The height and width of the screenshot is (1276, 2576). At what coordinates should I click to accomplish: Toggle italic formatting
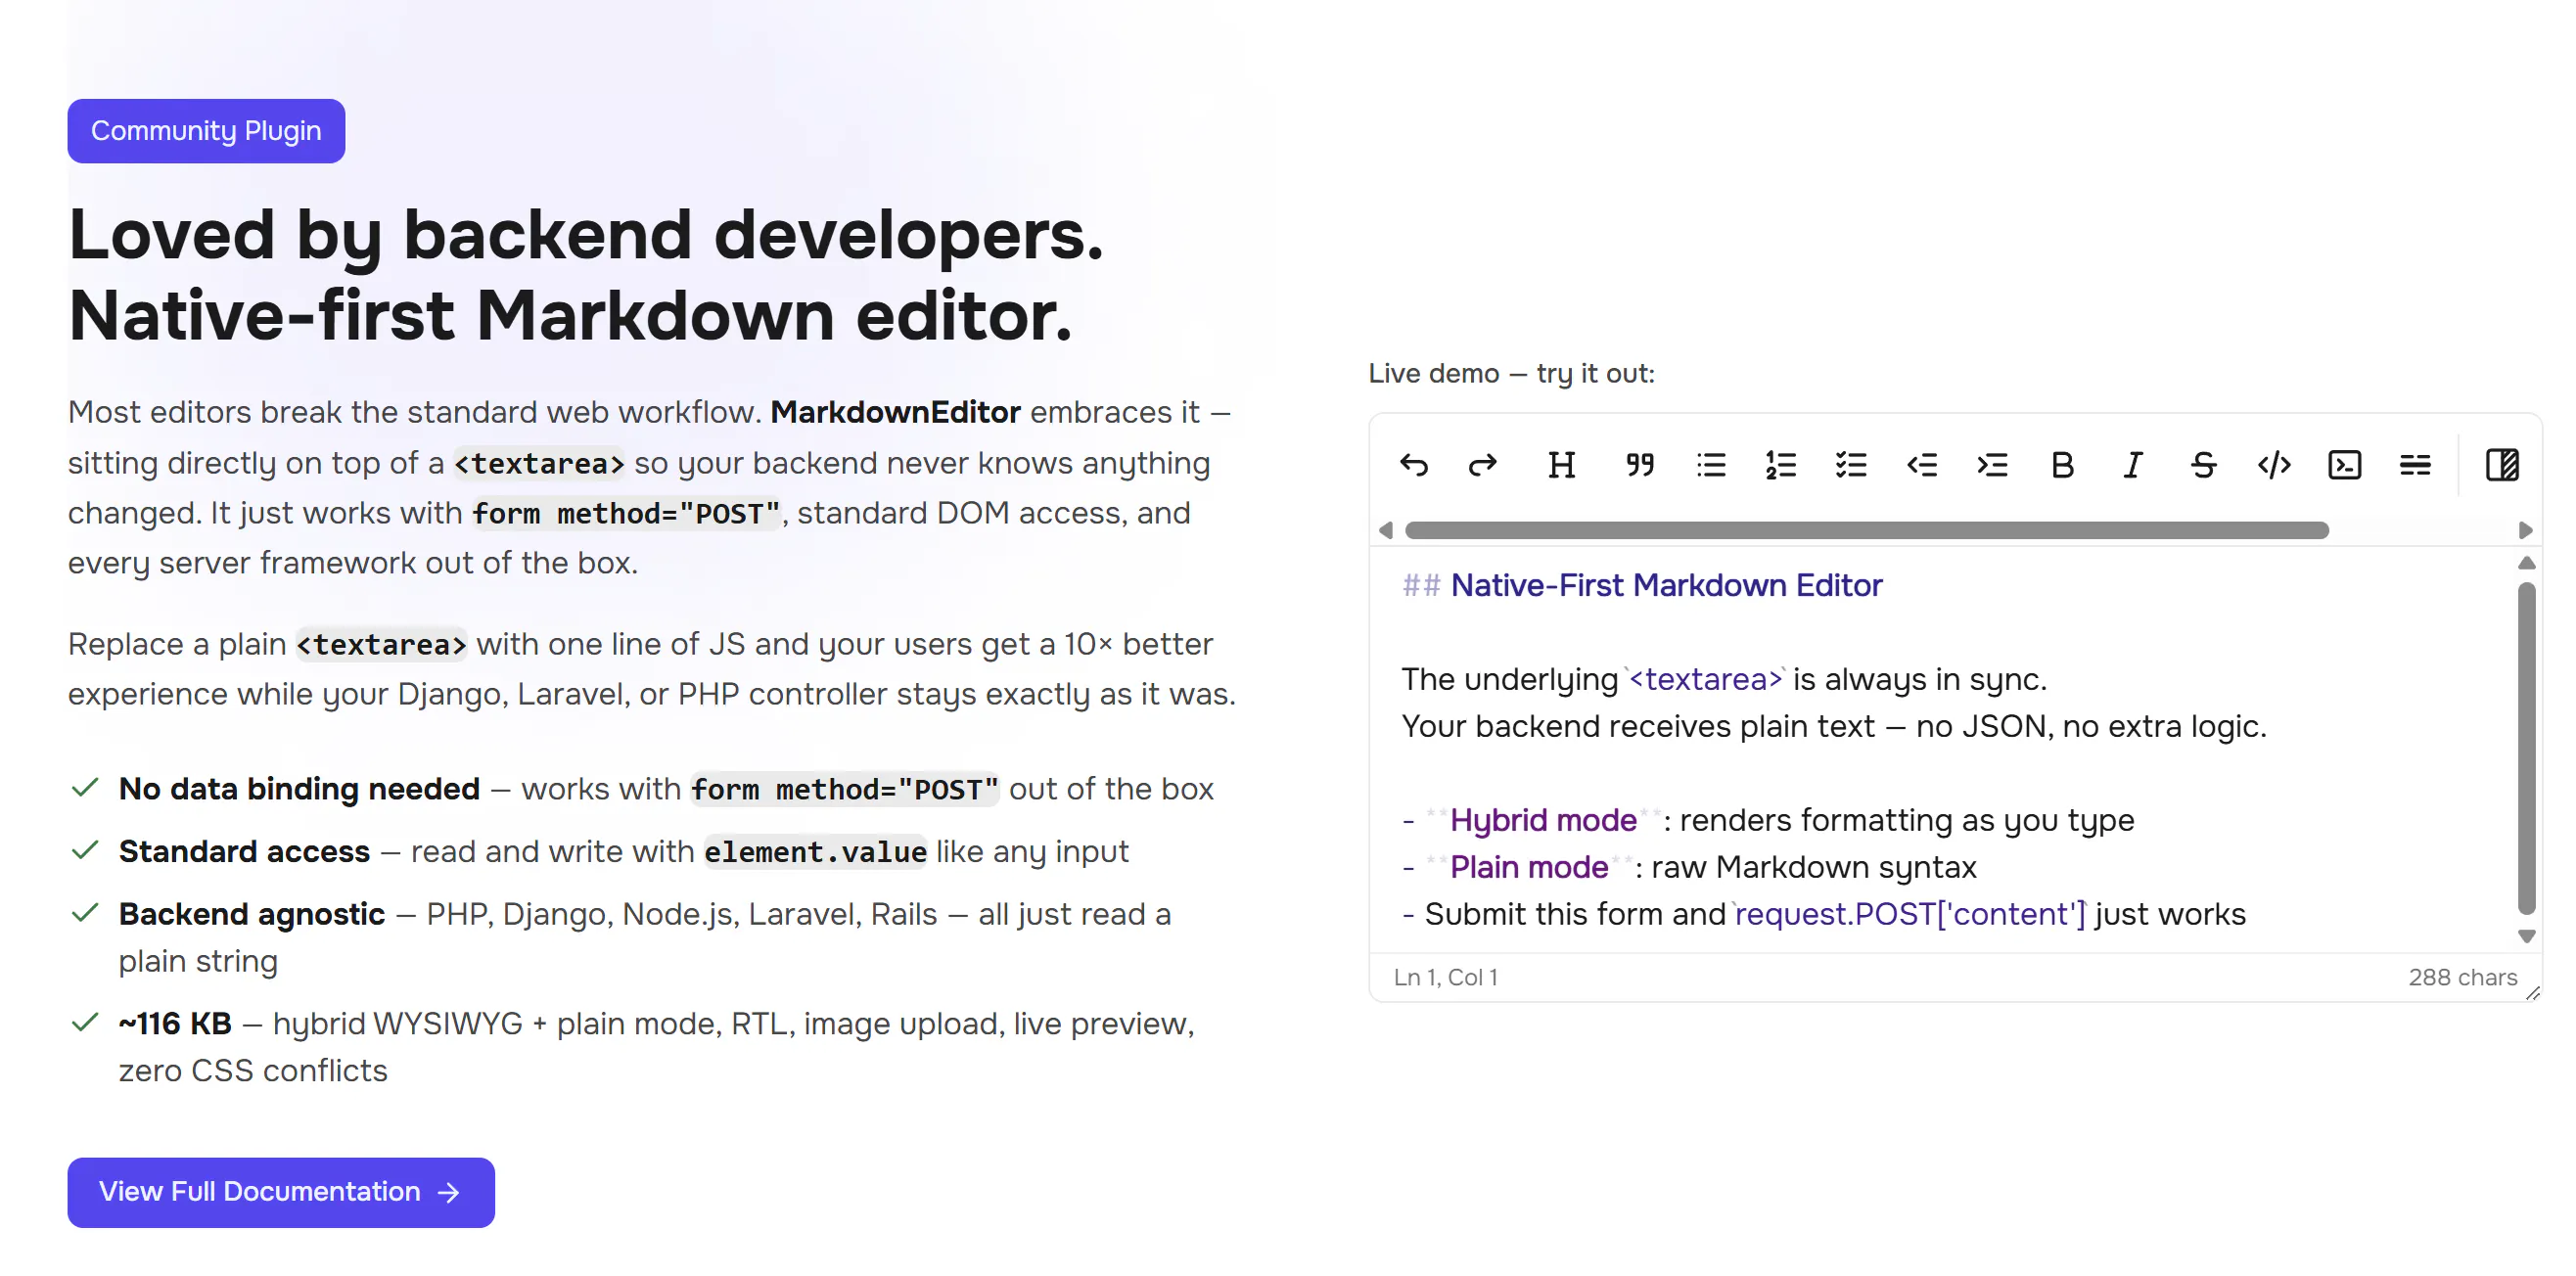[2132, 465]
